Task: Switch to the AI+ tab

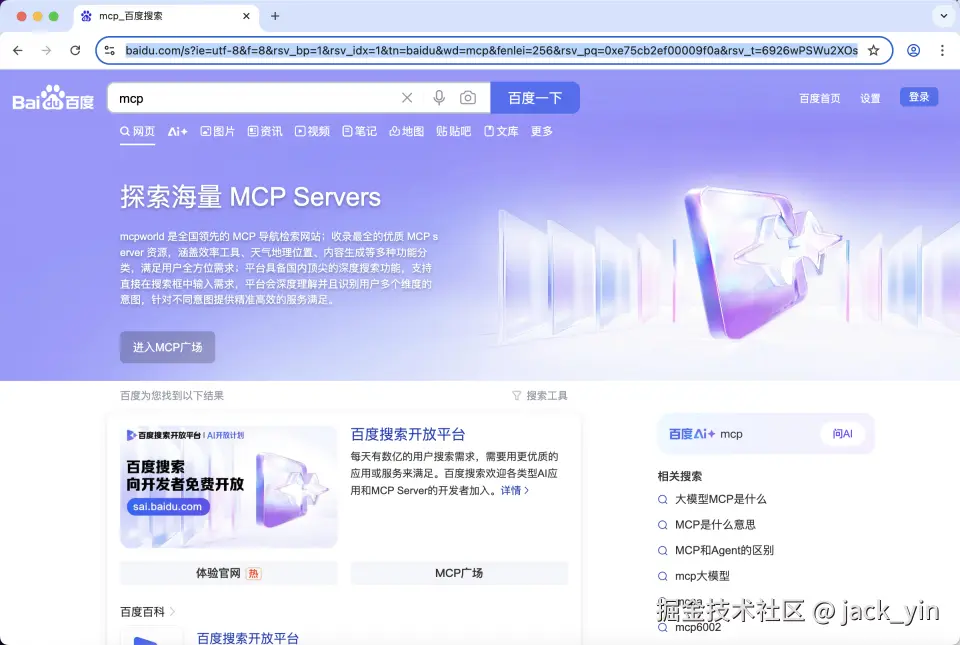Action: click(x=178, y=131)
